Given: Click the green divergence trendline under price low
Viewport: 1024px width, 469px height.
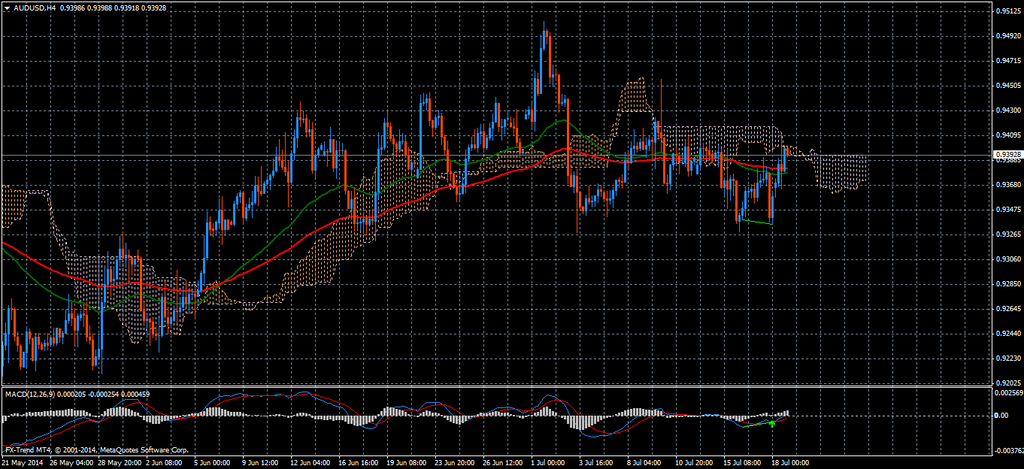Looking at the screenshot, I should point(757,222).
